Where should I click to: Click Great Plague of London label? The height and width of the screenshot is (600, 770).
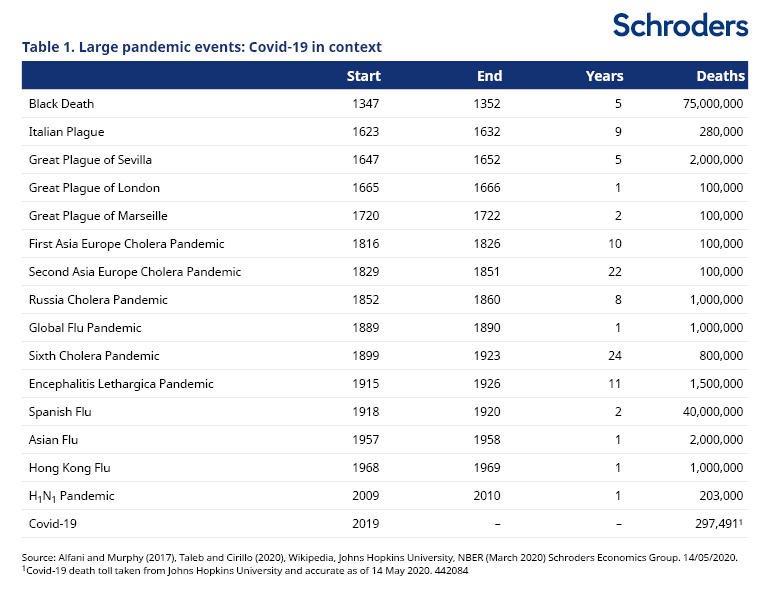[94, 188]
